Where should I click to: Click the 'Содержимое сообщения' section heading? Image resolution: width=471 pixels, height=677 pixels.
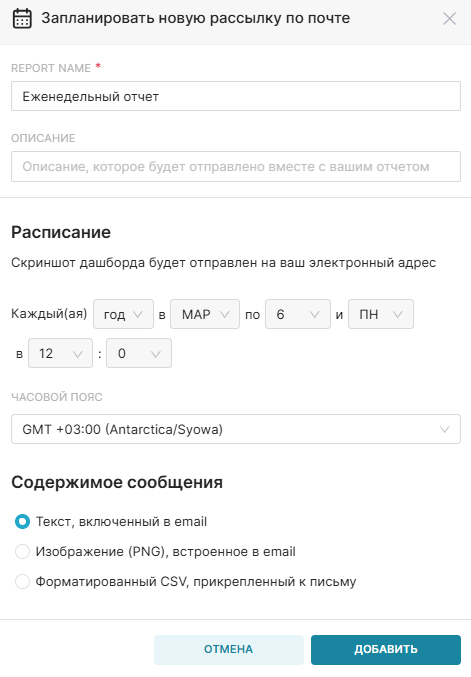click(x=117, y=482)
